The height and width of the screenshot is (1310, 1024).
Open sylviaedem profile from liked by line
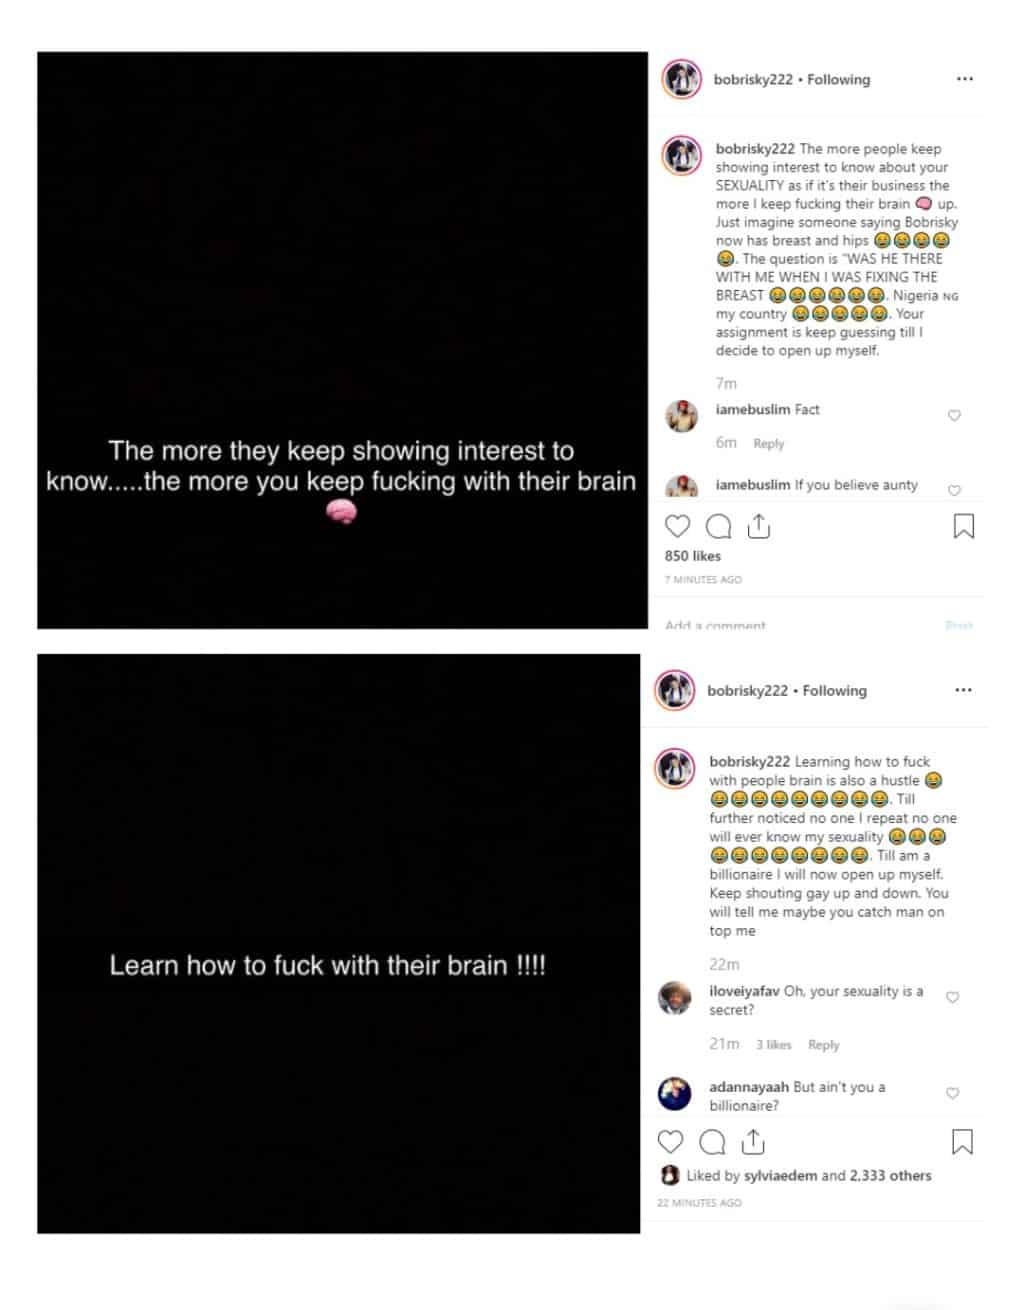pyautogui.click(x=780, y=1175)
